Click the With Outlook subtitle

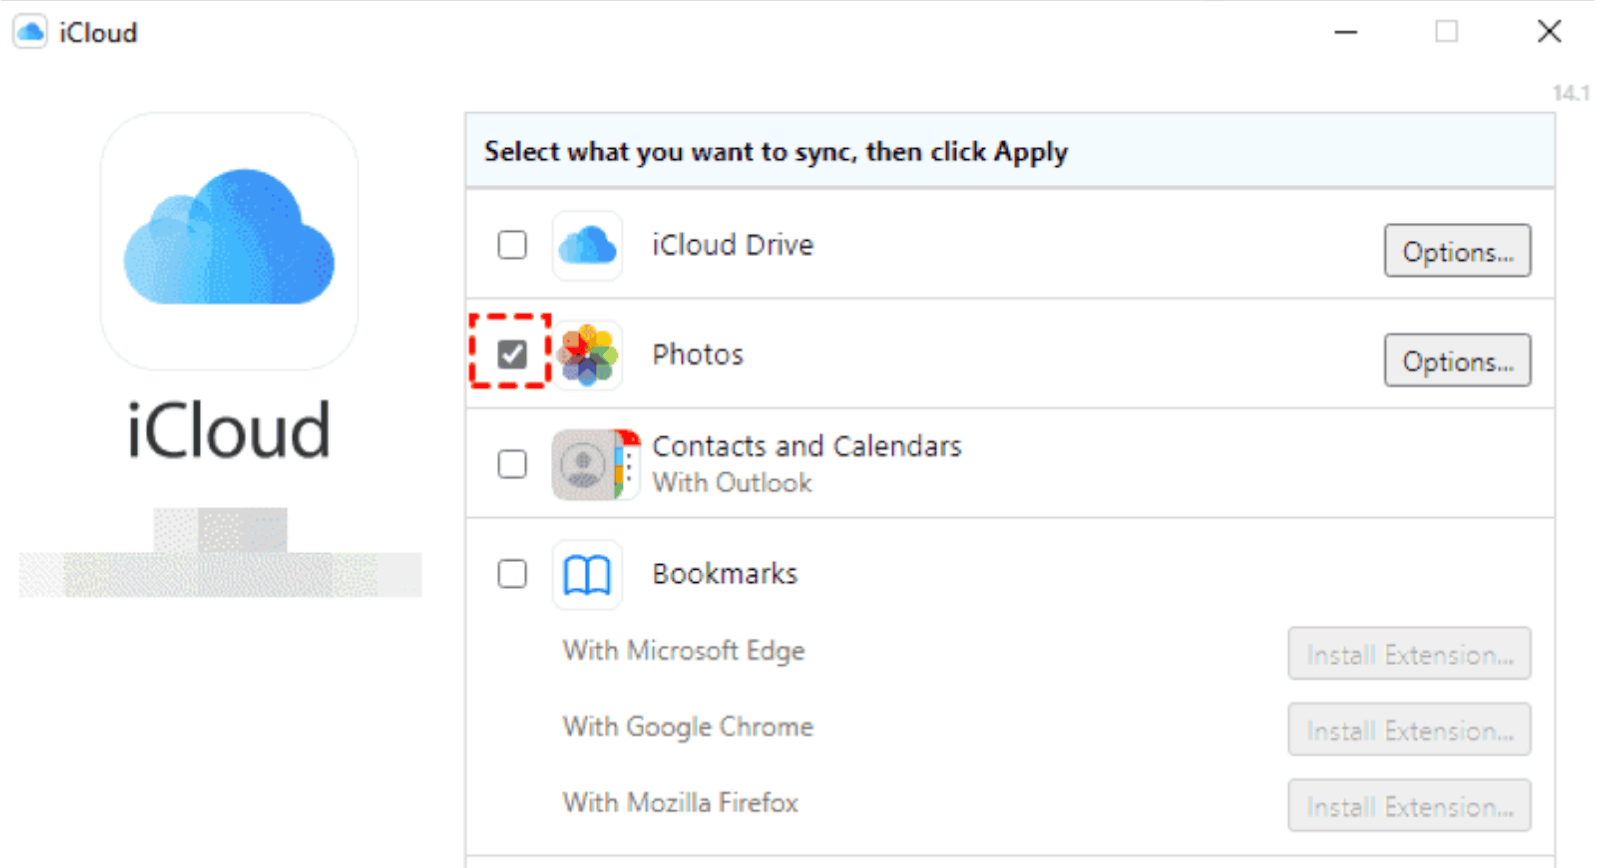coord(732,483)
